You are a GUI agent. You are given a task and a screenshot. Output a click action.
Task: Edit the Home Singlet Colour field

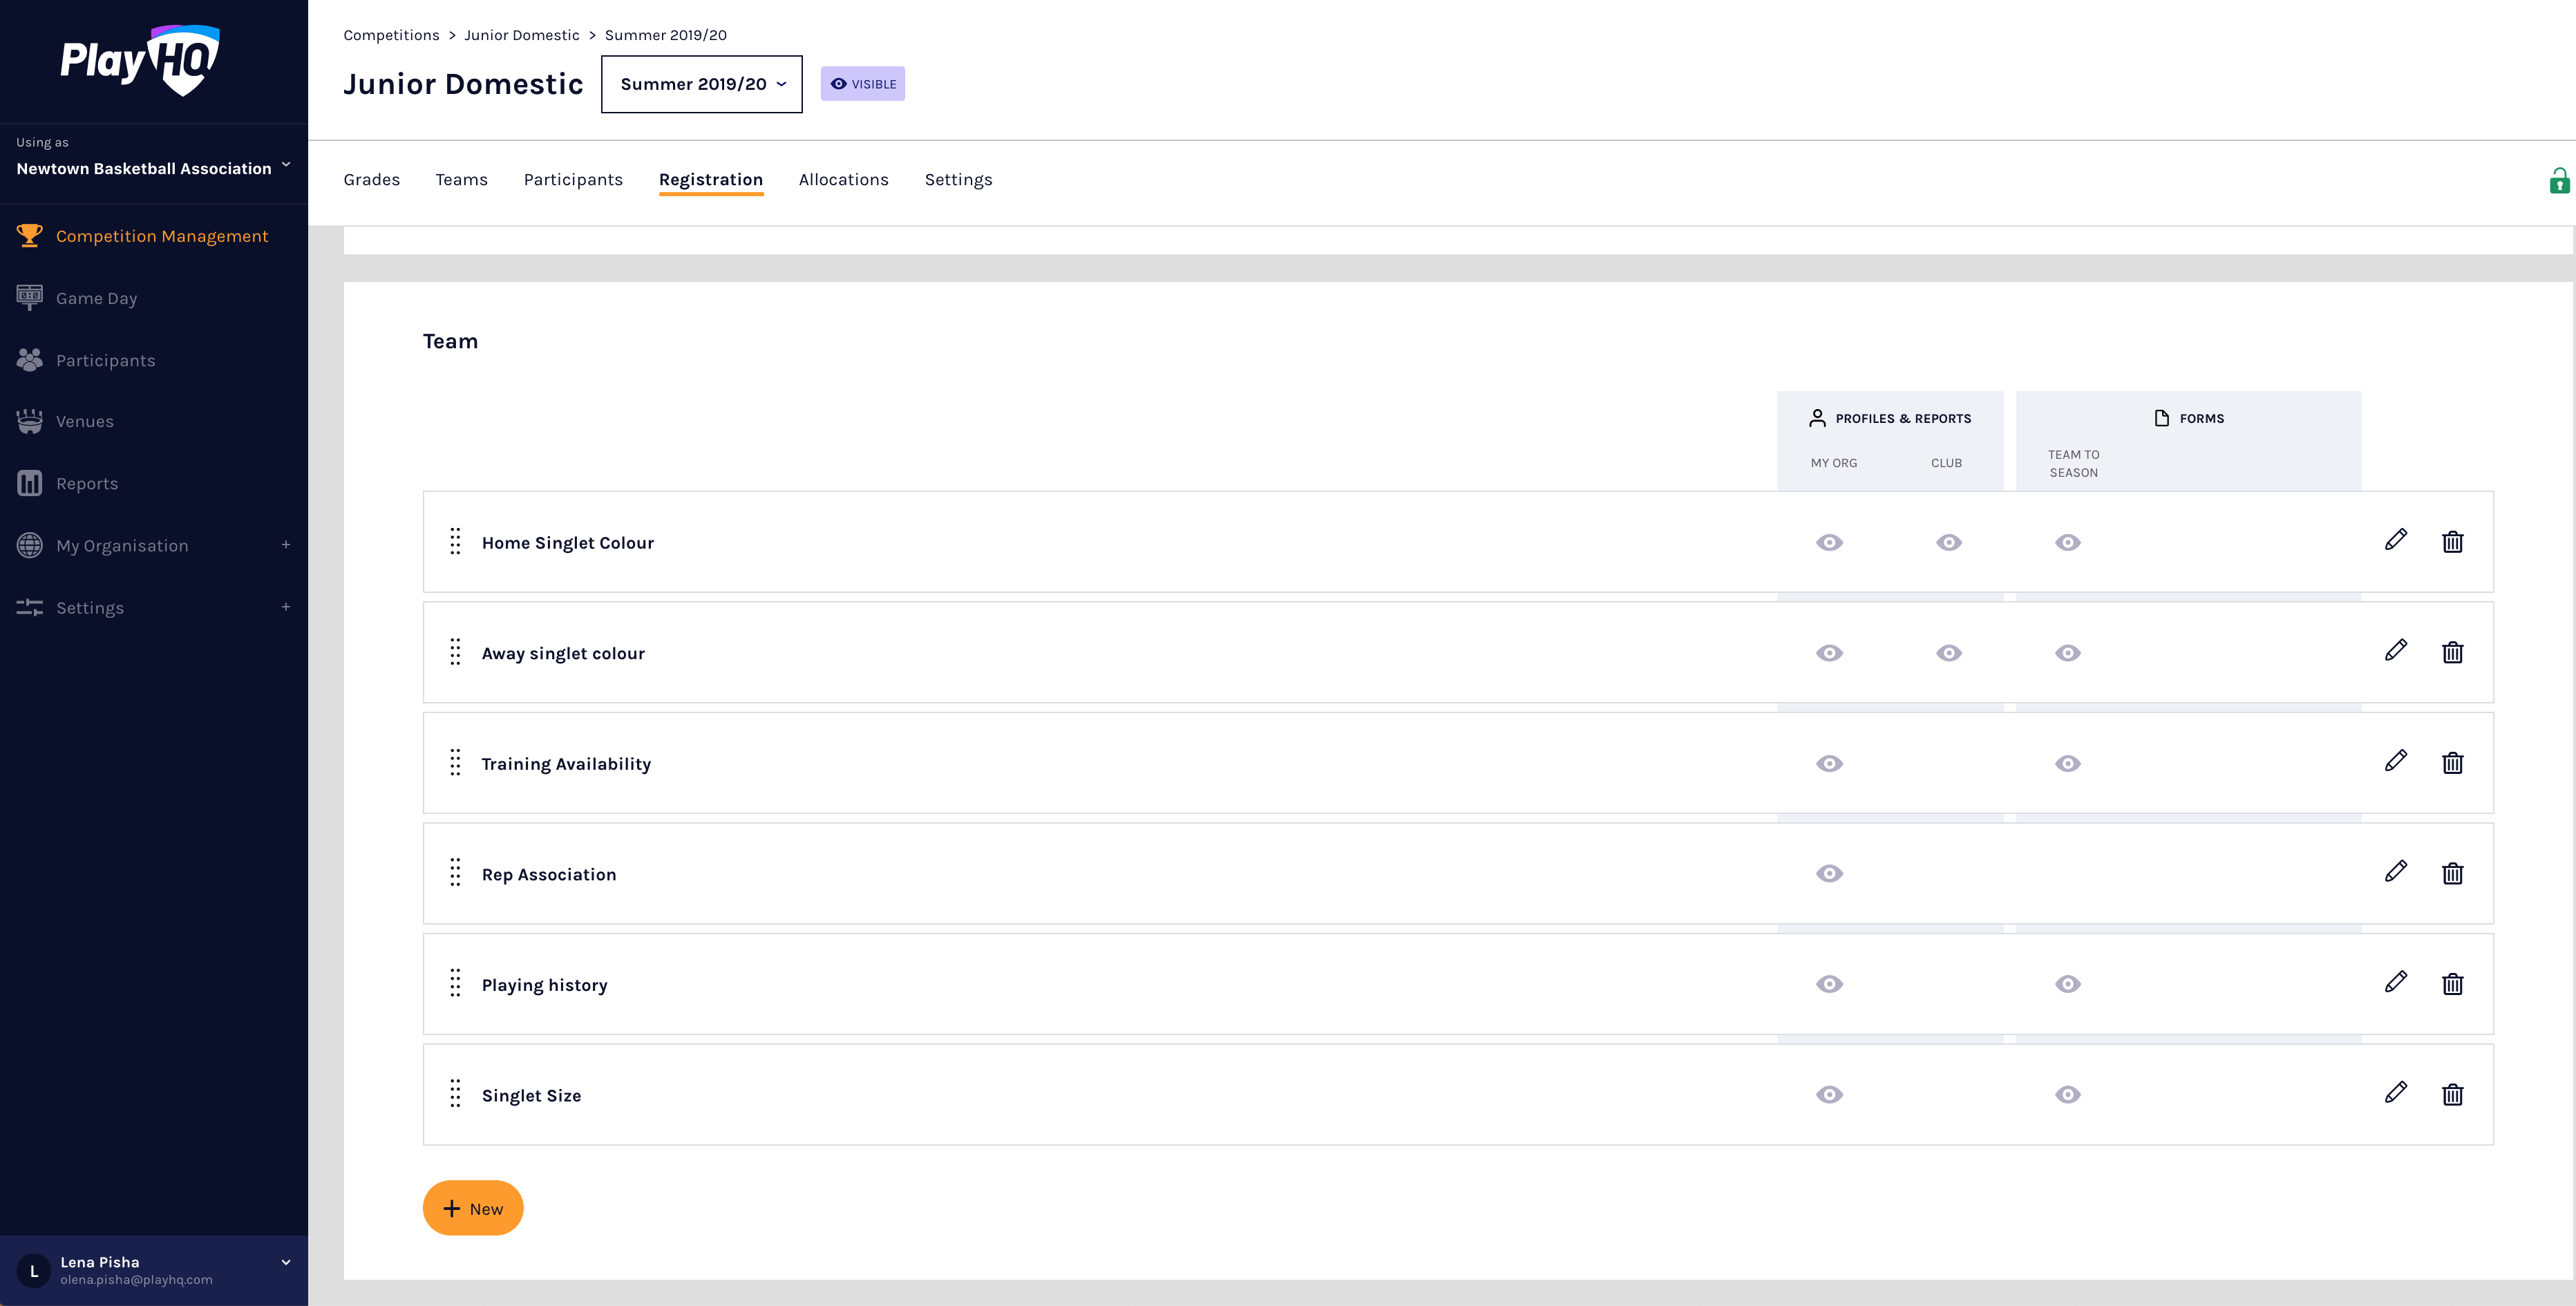(x=2395, y=541)
